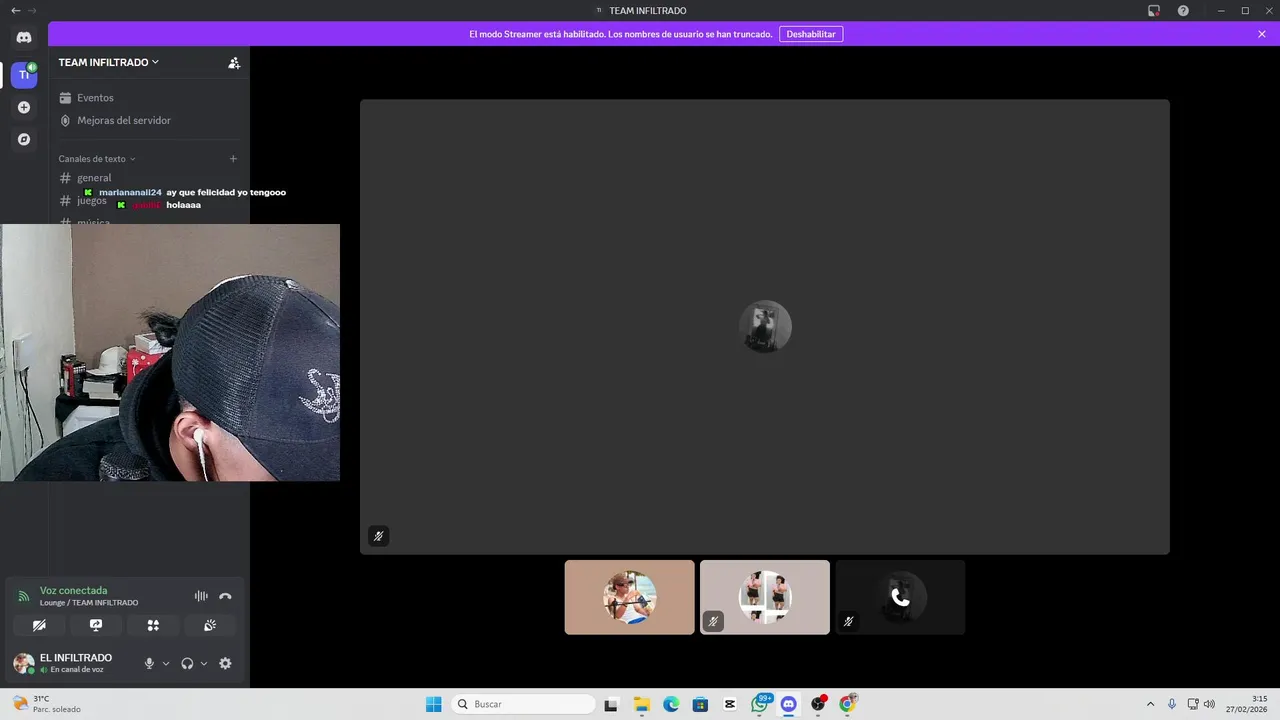Open Voz conectada connection details
This screenshot has height=720, width=1280.
tap(73, 590)
